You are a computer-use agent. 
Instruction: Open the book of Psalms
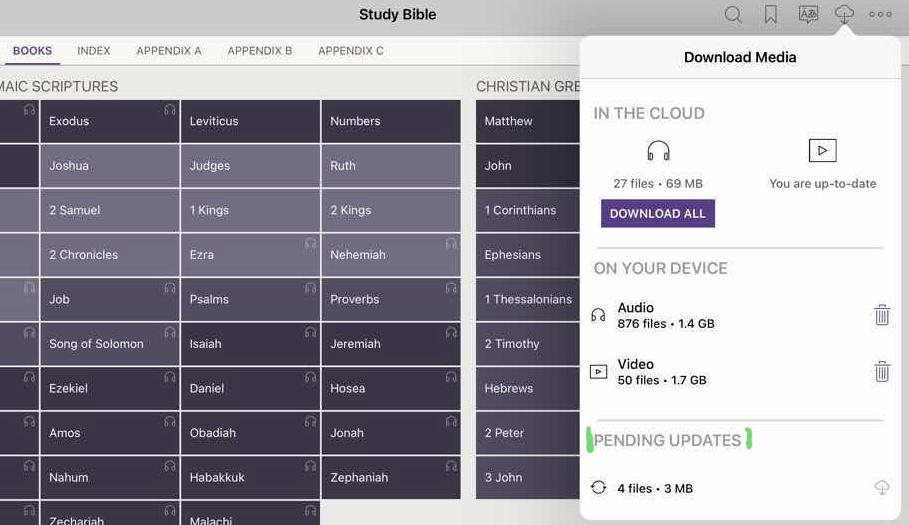coord(250,300)
